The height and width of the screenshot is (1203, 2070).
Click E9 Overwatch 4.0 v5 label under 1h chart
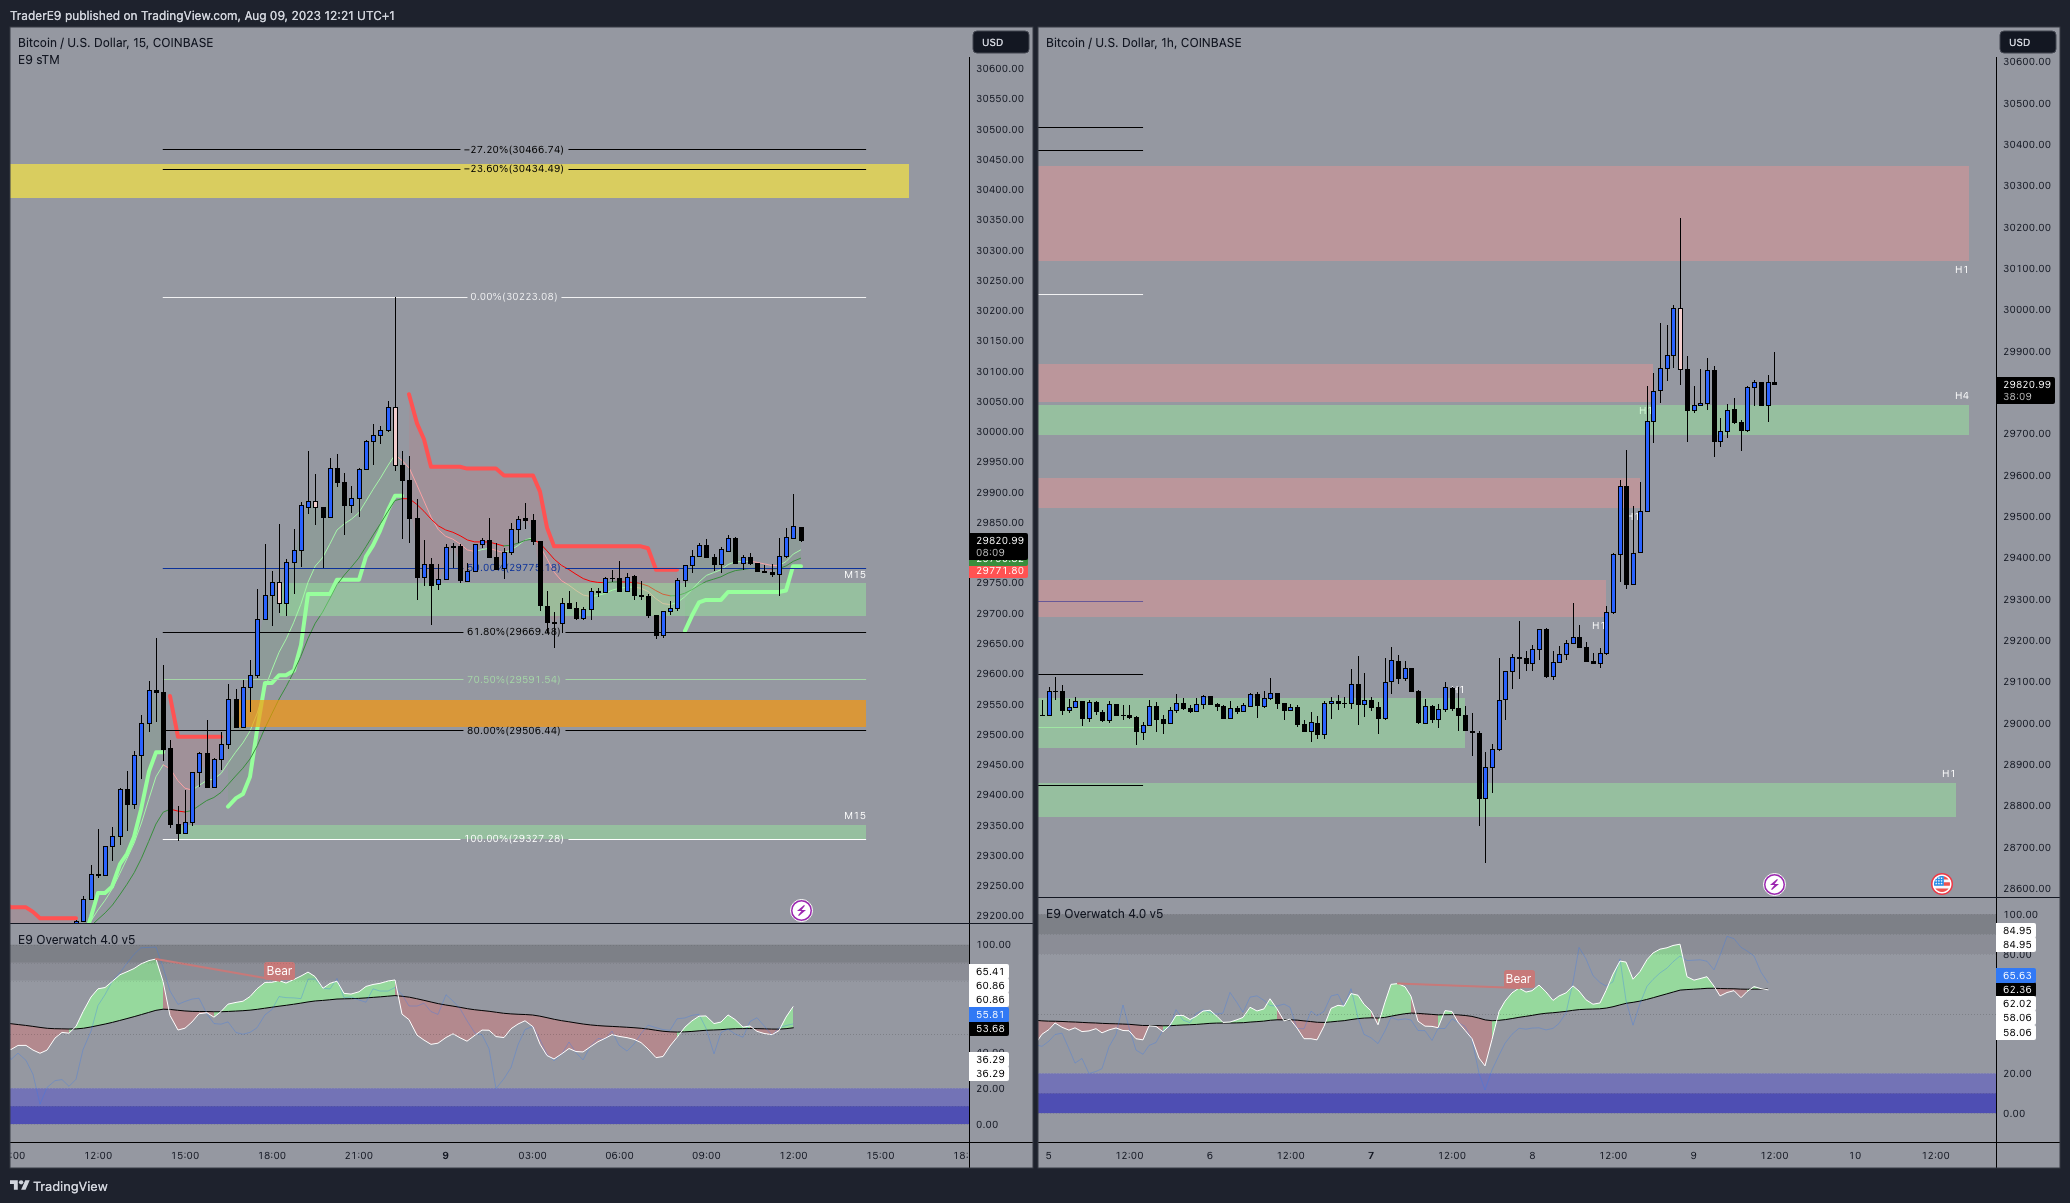point(1104,914)
